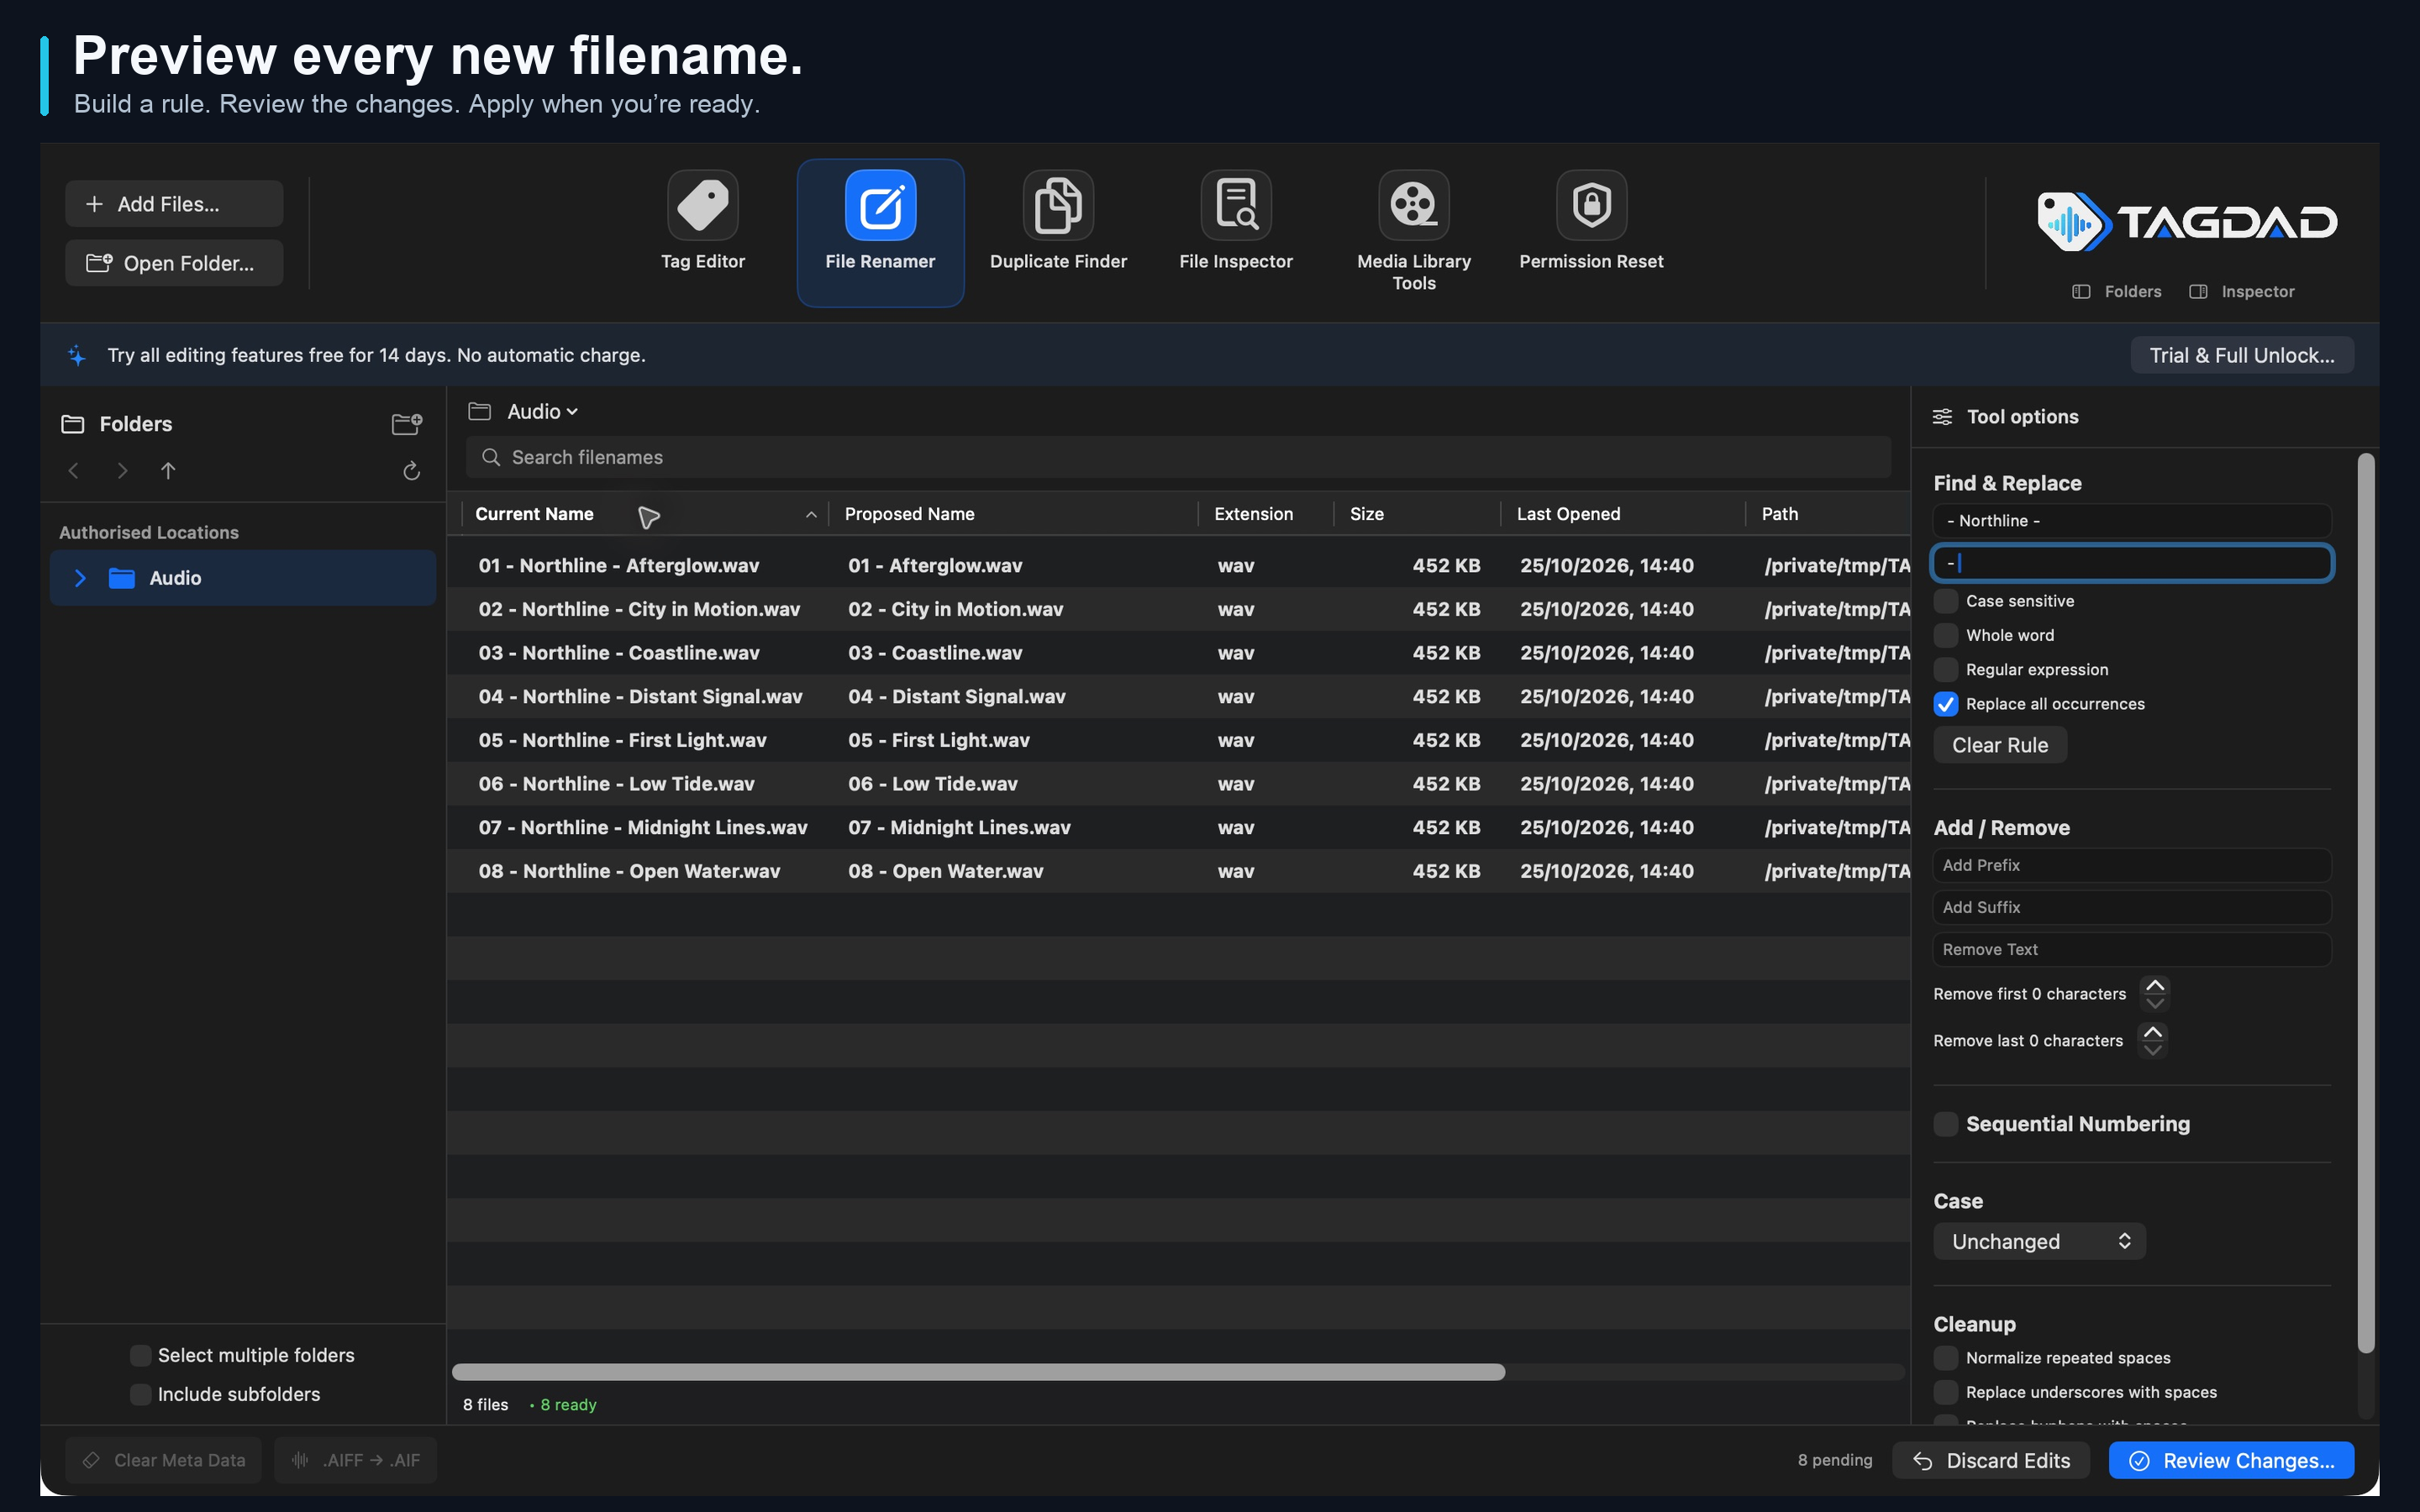This screenshot has height=1512, width=2420.
Task: Open the File Inspector tool
Action: click(x=1236, y=222)
